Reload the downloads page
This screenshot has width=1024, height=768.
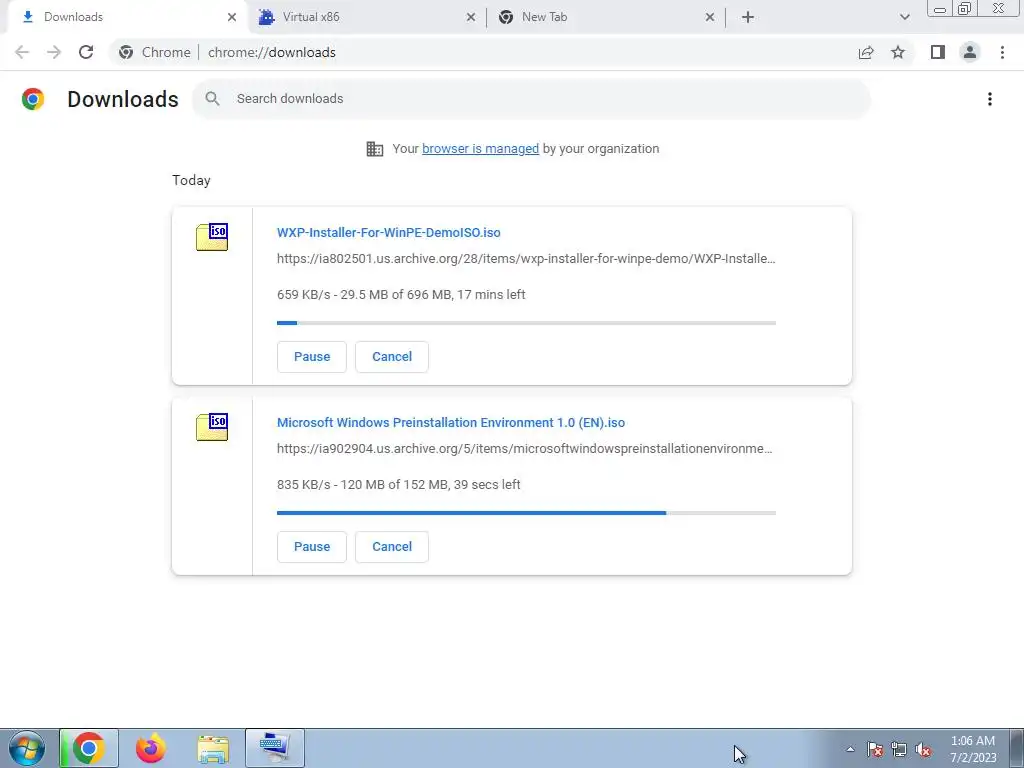(86, 52)
